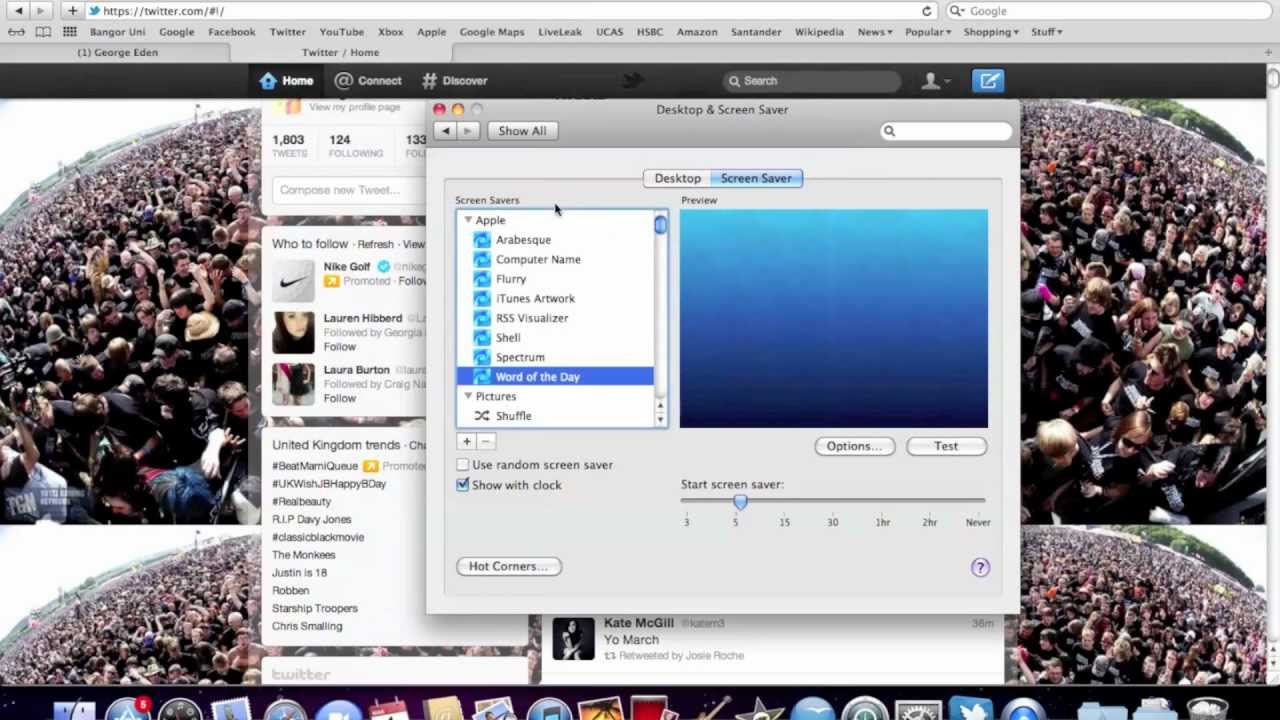Image resolution: width=1280 pixels, height=720 pixels.
Task: Click Nike Golf verified badge
Action: [x=382, y=267]
